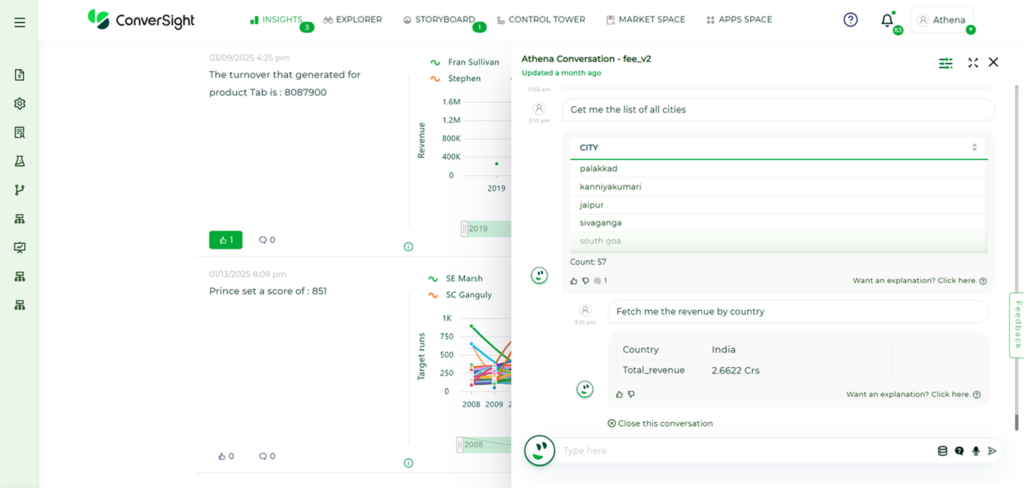Like the Prince score insight
The height and width of the screenshot is (488, 1024).
[x=226, y=456]
